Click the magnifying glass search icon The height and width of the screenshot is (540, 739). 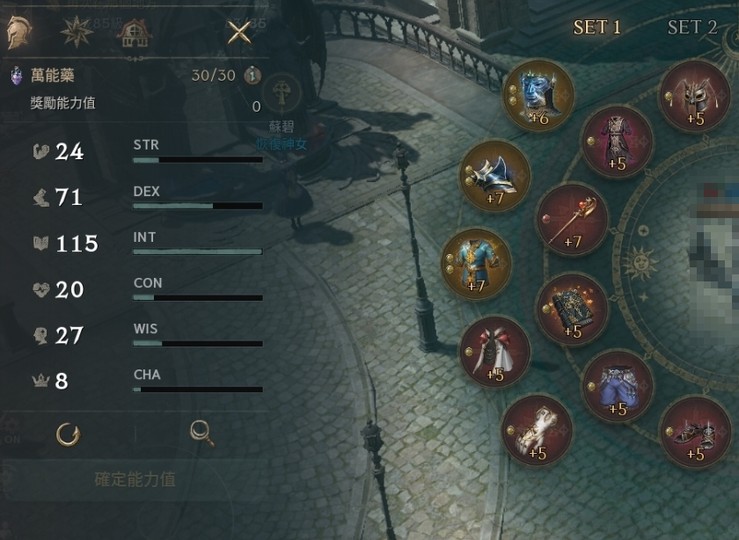202,433
